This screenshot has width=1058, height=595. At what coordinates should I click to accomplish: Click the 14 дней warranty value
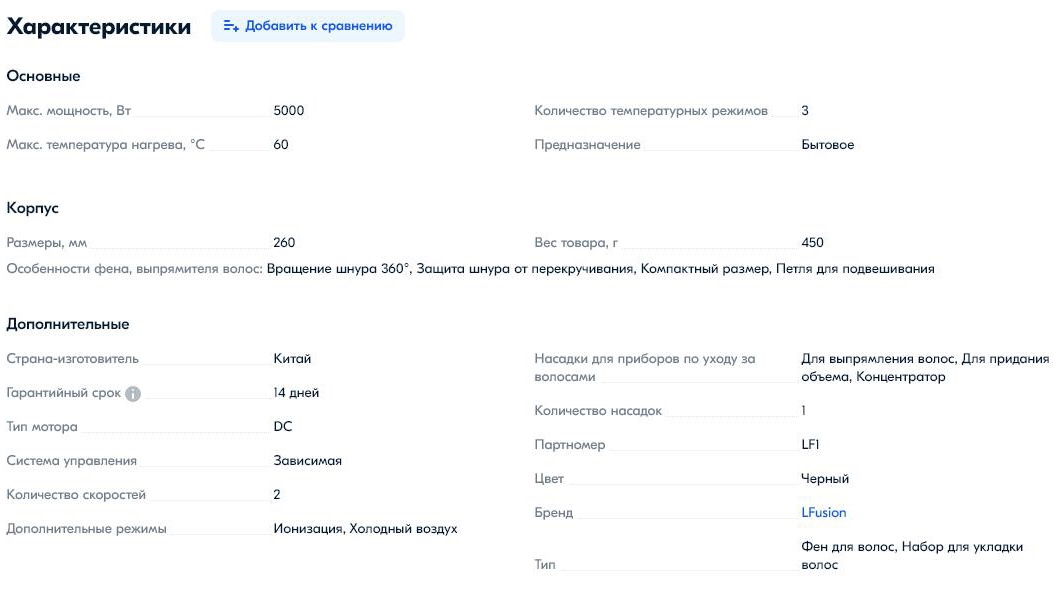tap(296, 393)
